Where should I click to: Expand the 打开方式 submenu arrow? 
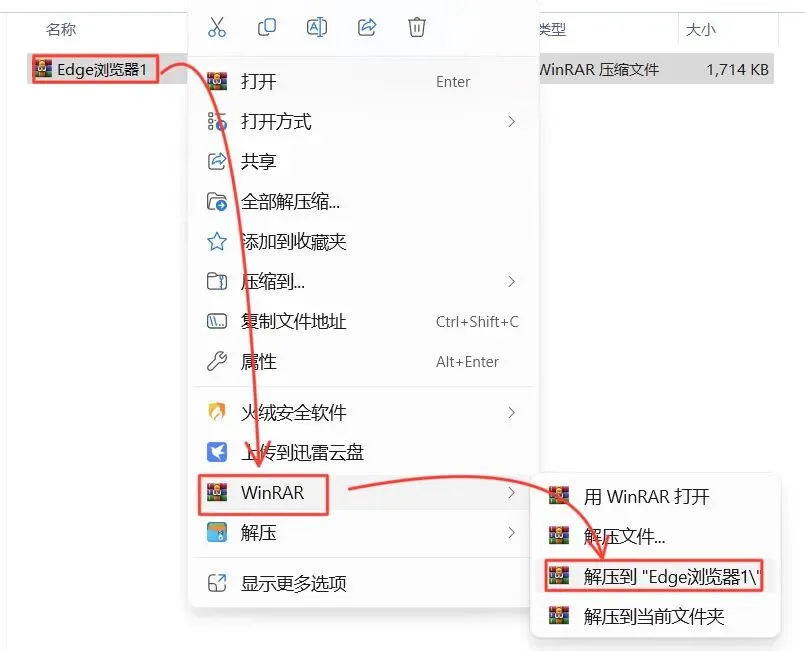tap(511, 122)
